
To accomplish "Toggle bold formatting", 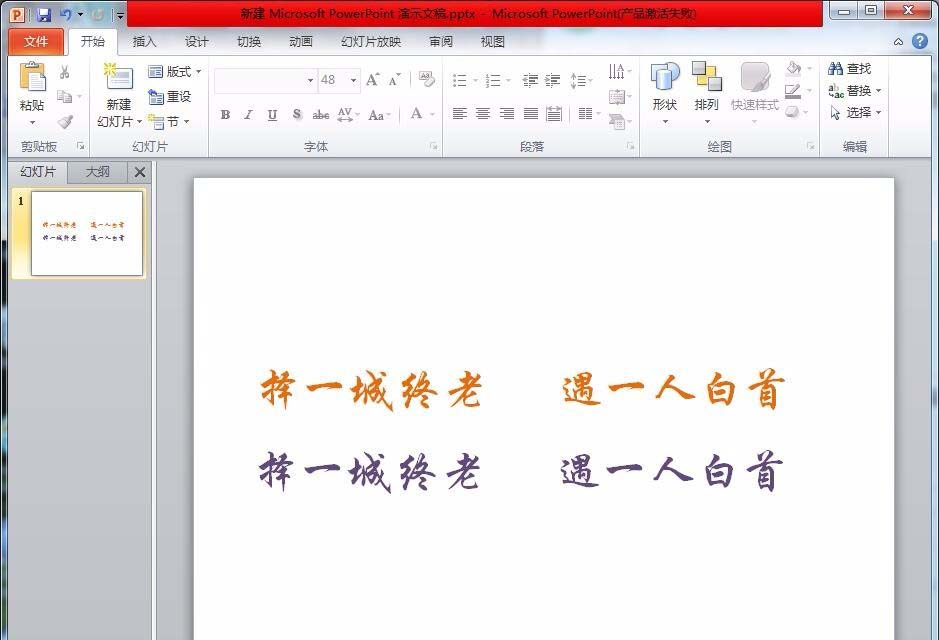I will [225, 114].
